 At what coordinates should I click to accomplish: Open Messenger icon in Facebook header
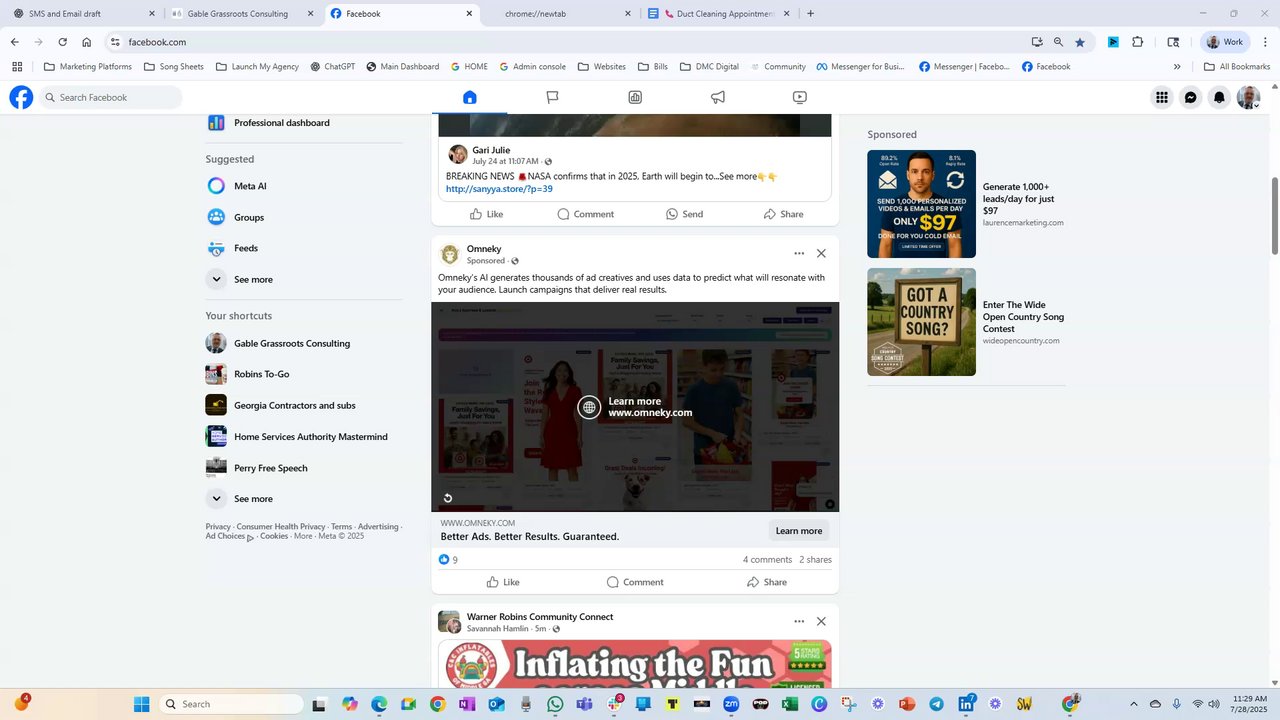1191,97
